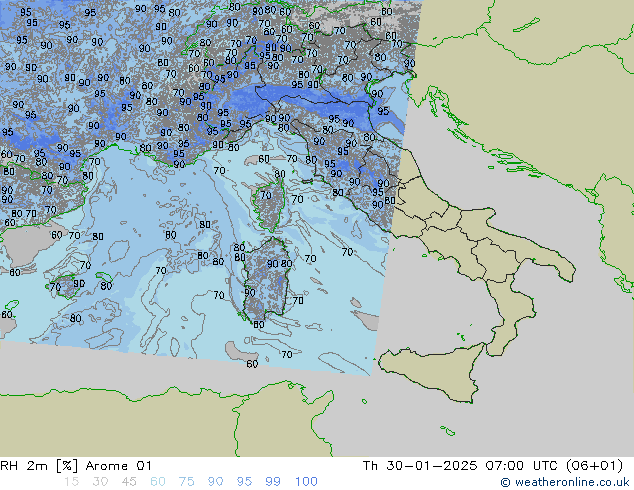Click the legend value 95 in the bottom scale

[244, 482]
